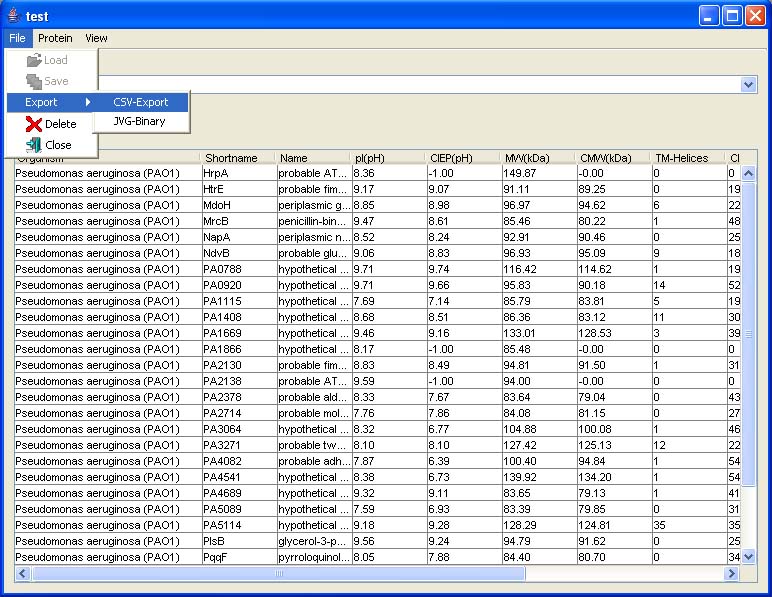Click the red X Delete icon
The image size is (772, 597).
tap(33, 124)
